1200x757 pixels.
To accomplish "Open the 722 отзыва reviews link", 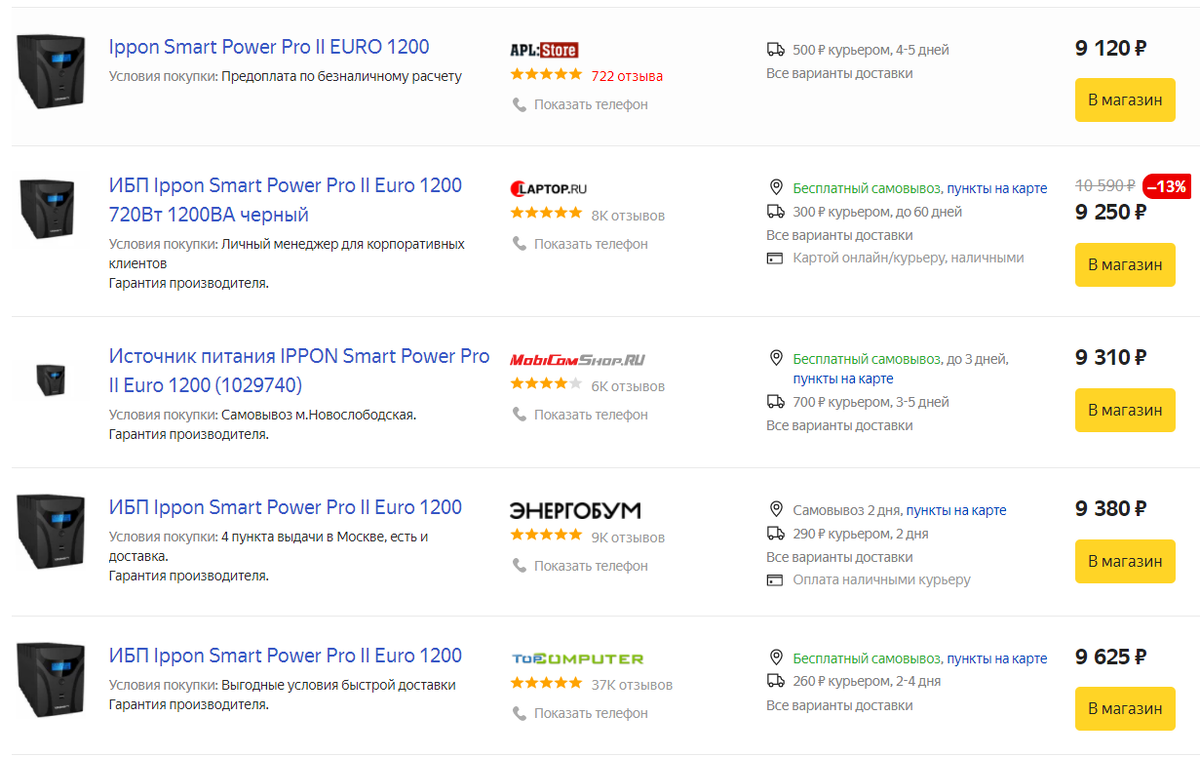I will (627, 76).
